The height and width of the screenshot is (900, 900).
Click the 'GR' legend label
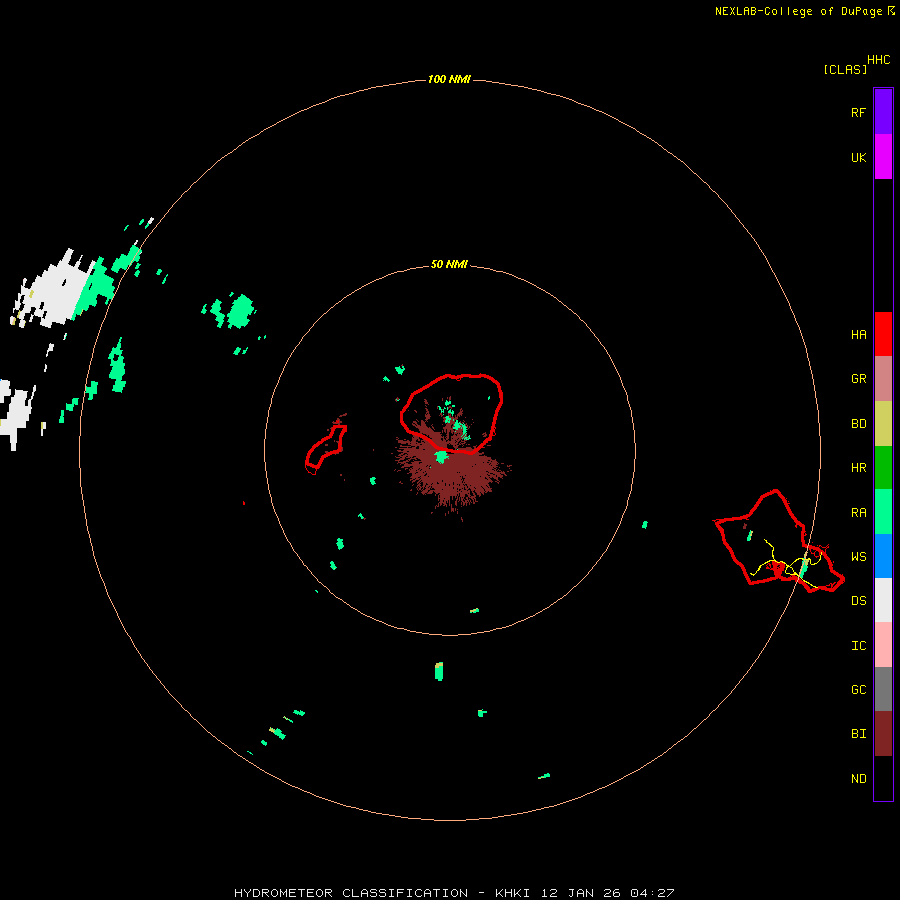click(x=858, y=379)
